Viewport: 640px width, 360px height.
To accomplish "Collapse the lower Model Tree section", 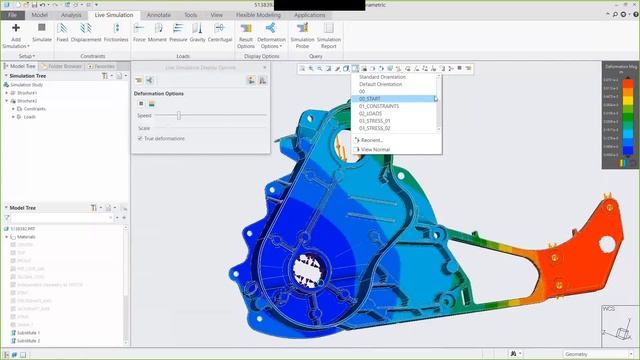I will (x=6, y=208).
